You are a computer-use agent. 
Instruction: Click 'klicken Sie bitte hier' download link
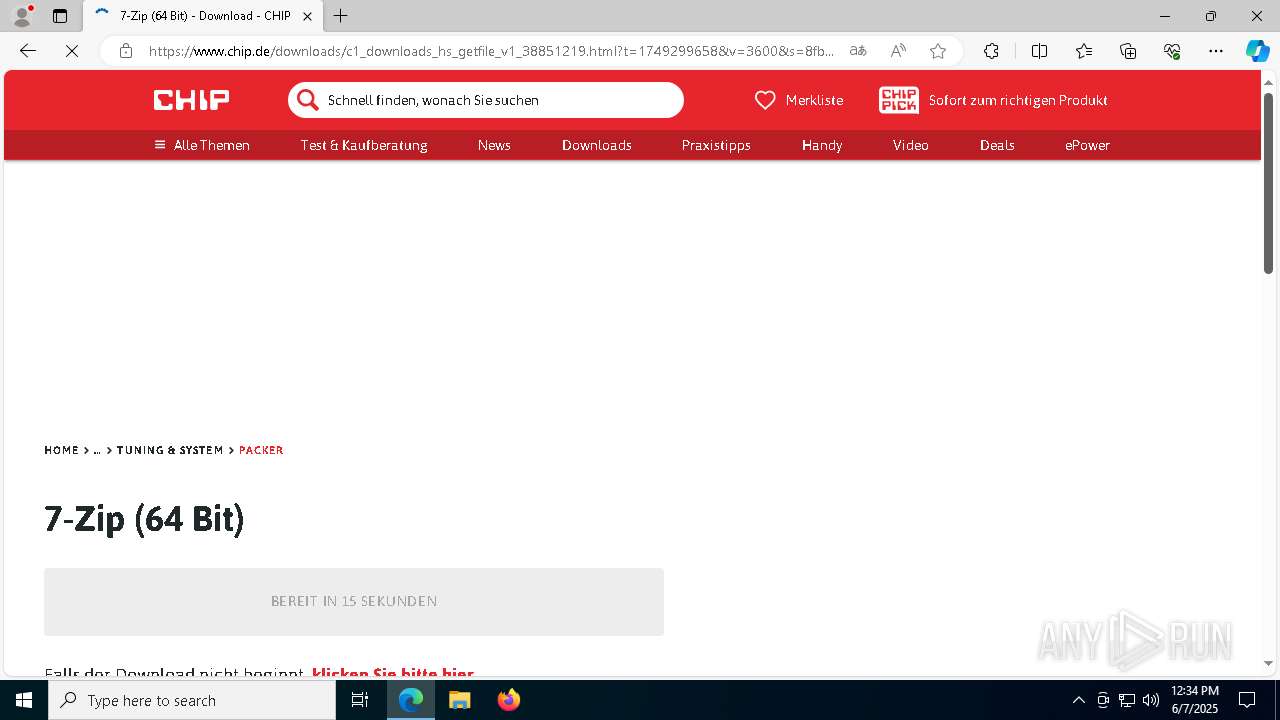point(393,674)
